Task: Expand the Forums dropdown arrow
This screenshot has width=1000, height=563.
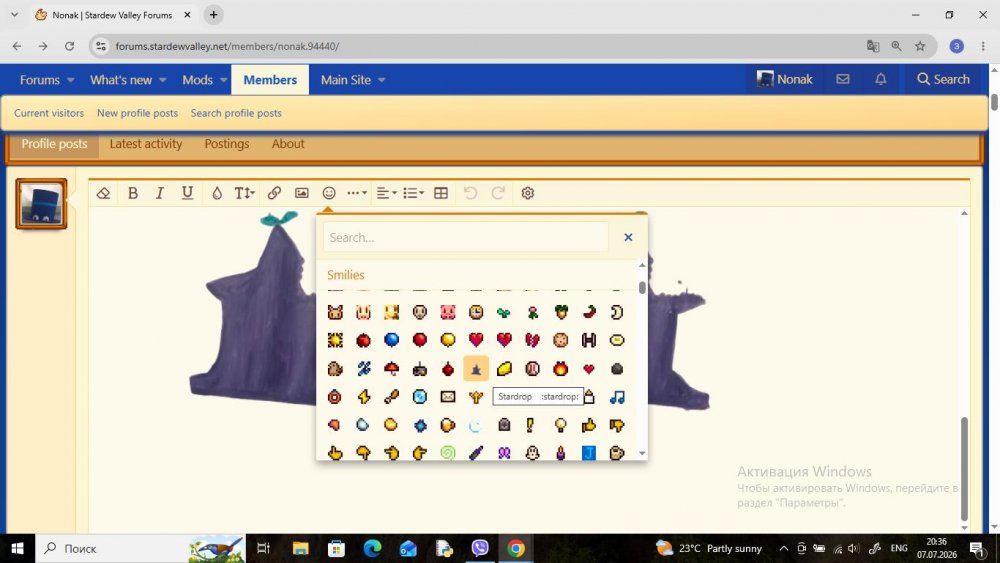Action: (71, 80)
